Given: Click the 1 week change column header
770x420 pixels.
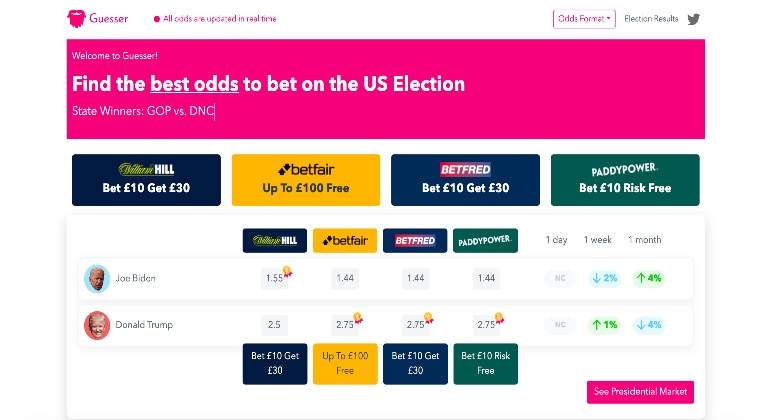Looking at the screenshot, I should (x=598, y=240).
